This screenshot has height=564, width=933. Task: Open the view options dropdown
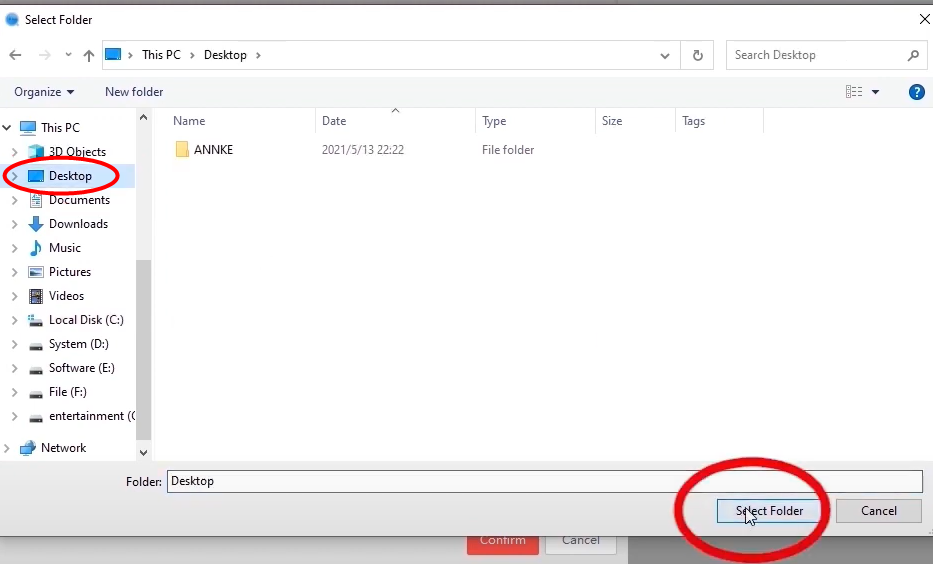tap(876, 92)
